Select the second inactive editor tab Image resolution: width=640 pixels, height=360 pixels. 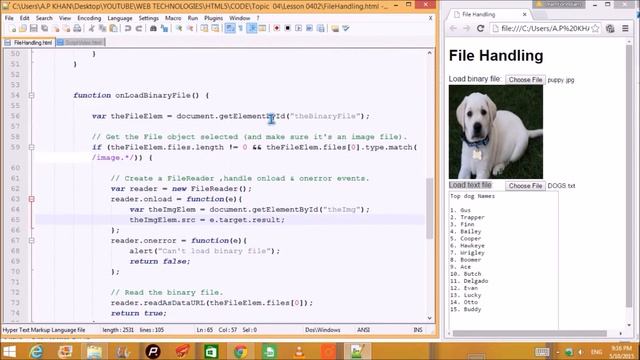coord(81,42)
